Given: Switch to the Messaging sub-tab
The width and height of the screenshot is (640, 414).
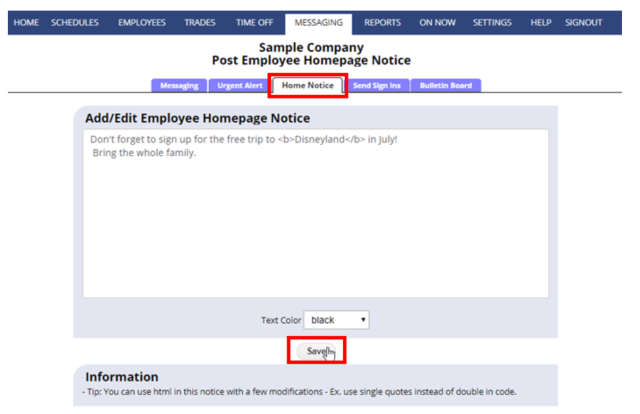Looking at the screenshot, I should (179, 86).
